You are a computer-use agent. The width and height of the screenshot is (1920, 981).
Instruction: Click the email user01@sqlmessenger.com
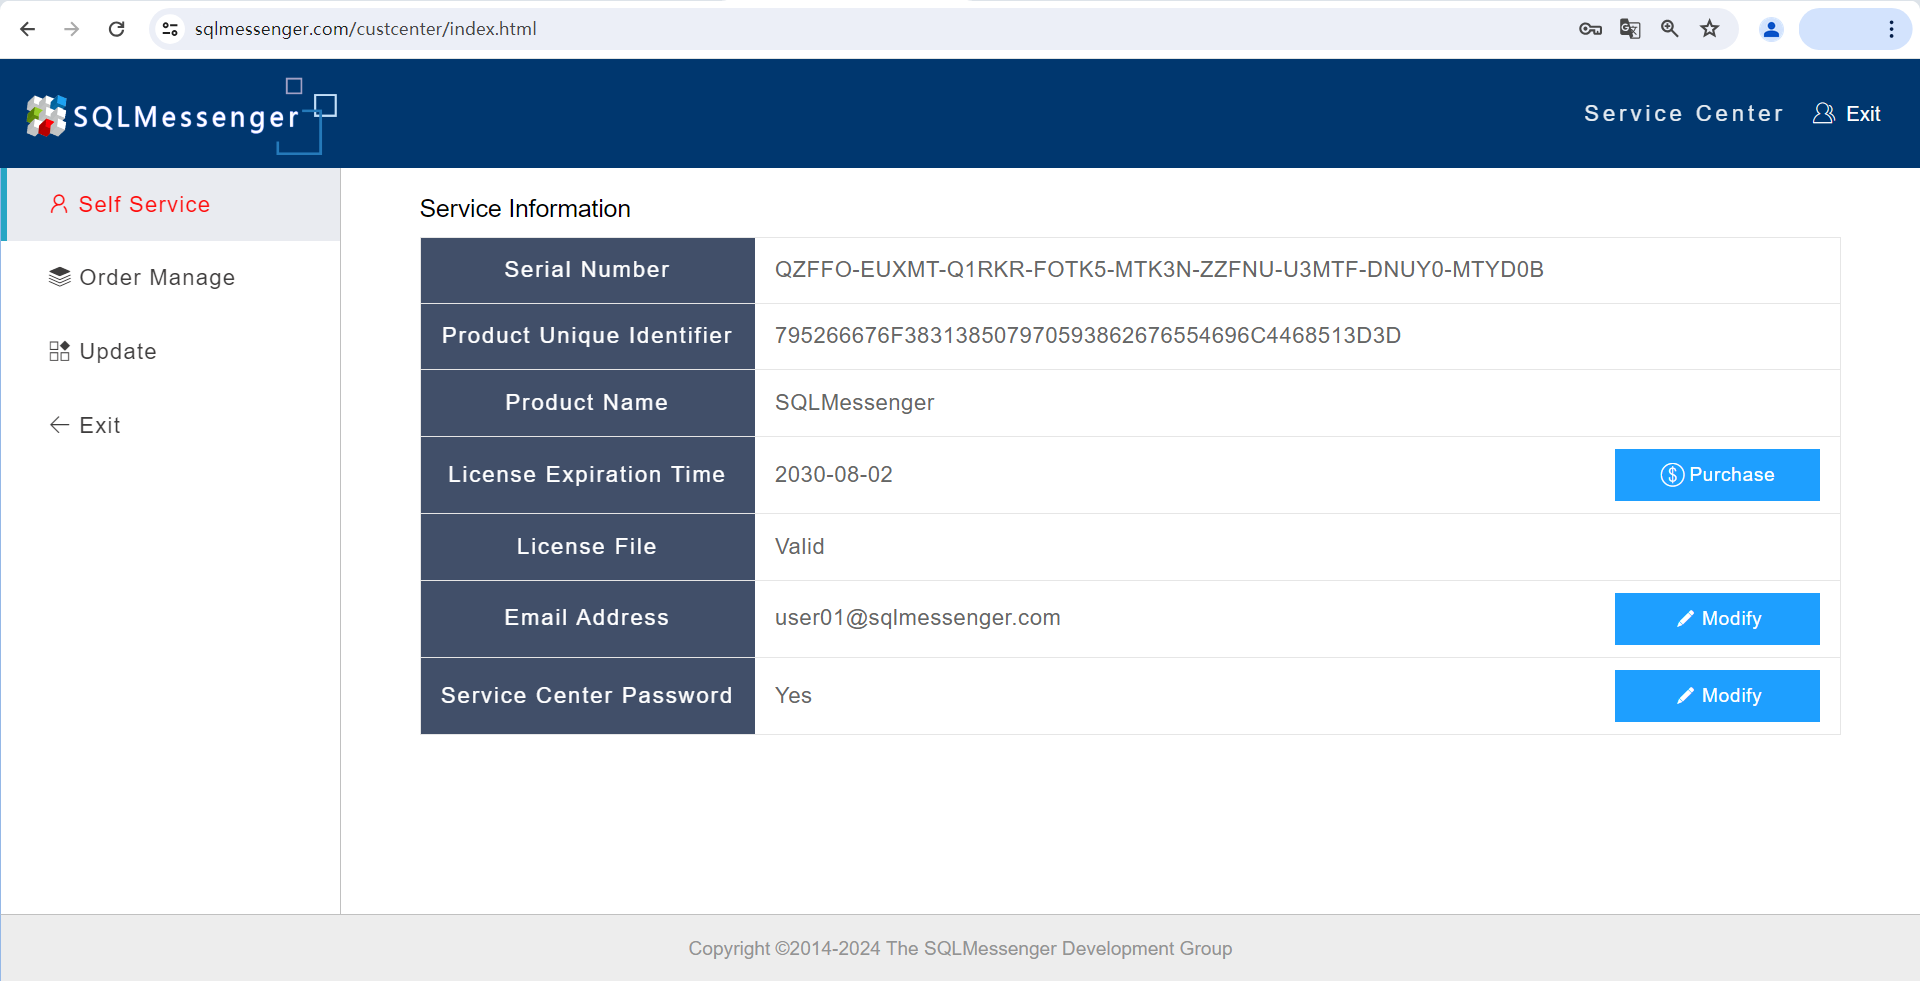tap(918, 618)
